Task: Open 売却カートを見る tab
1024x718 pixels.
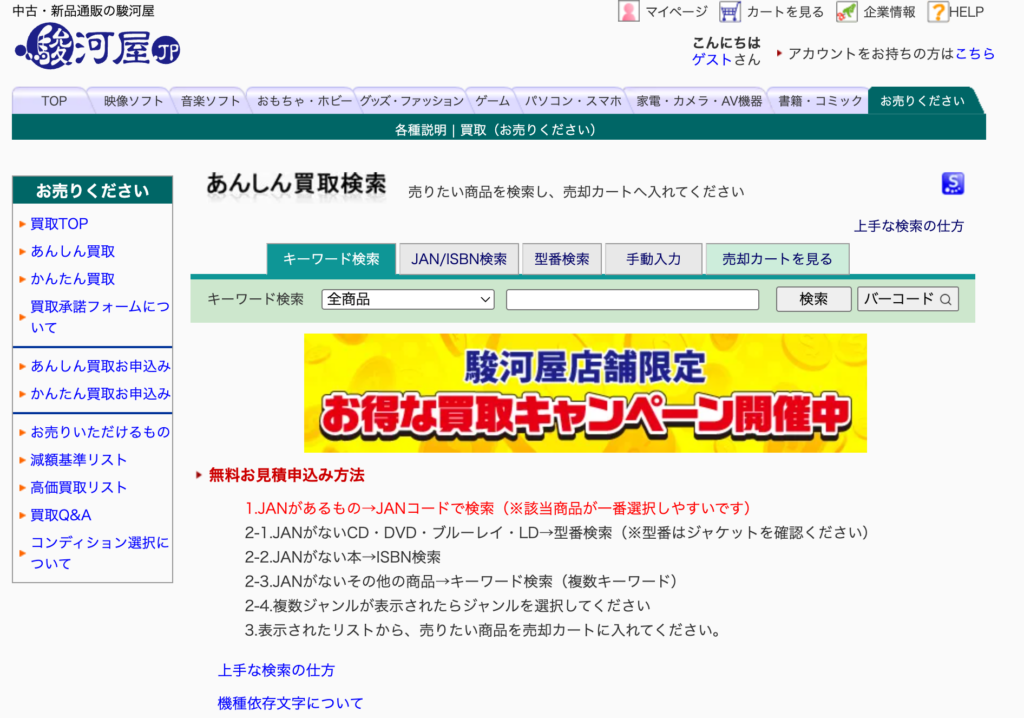Action: [777, 259]
